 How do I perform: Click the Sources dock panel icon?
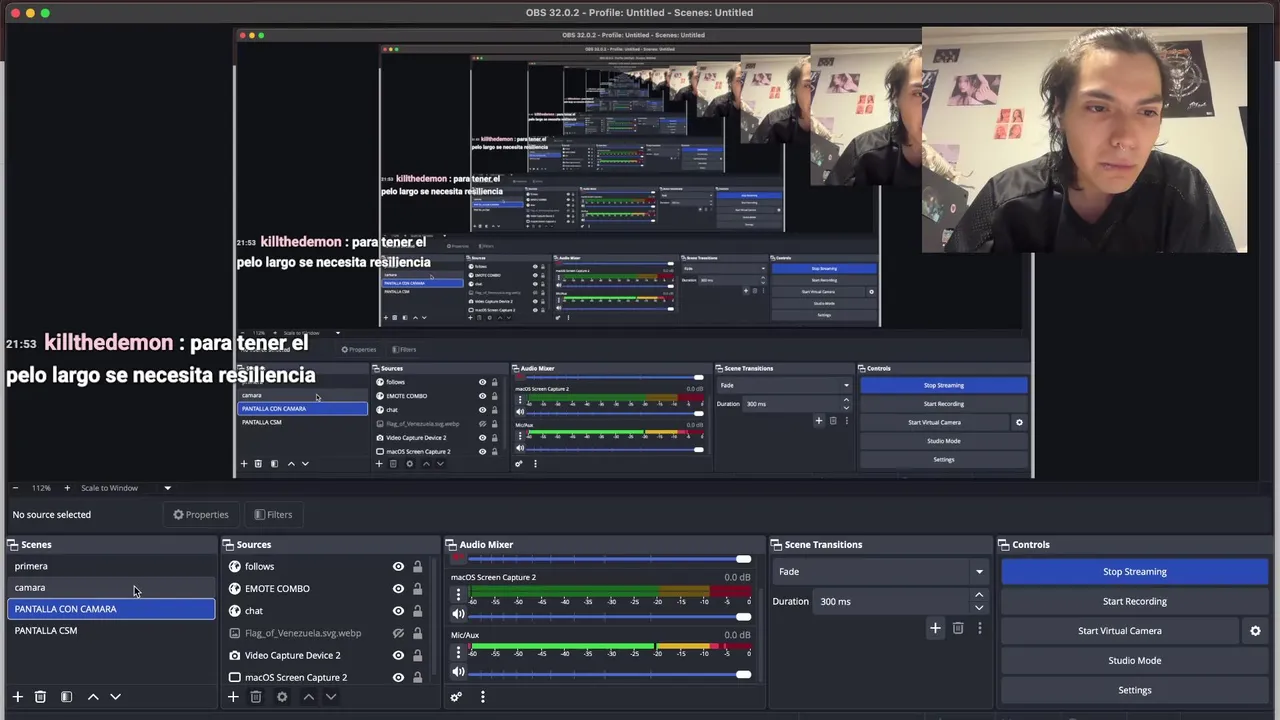click(228, 545)
